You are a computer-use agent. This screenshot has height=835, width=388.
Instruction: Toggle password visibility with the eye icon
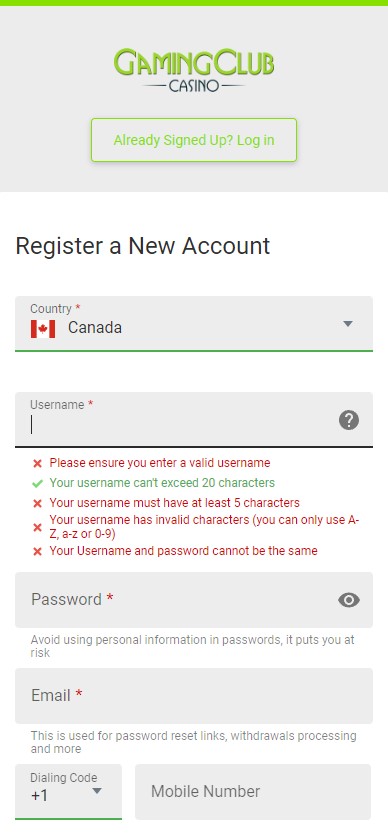pos(349,600)
